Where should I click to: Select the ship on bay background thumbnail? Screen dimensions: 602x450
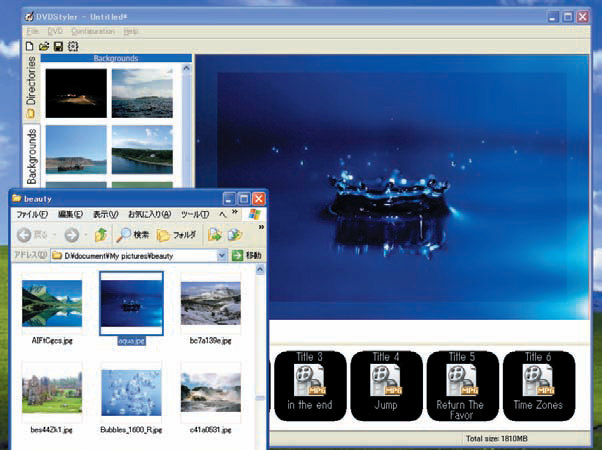click(x=76, y=150)
